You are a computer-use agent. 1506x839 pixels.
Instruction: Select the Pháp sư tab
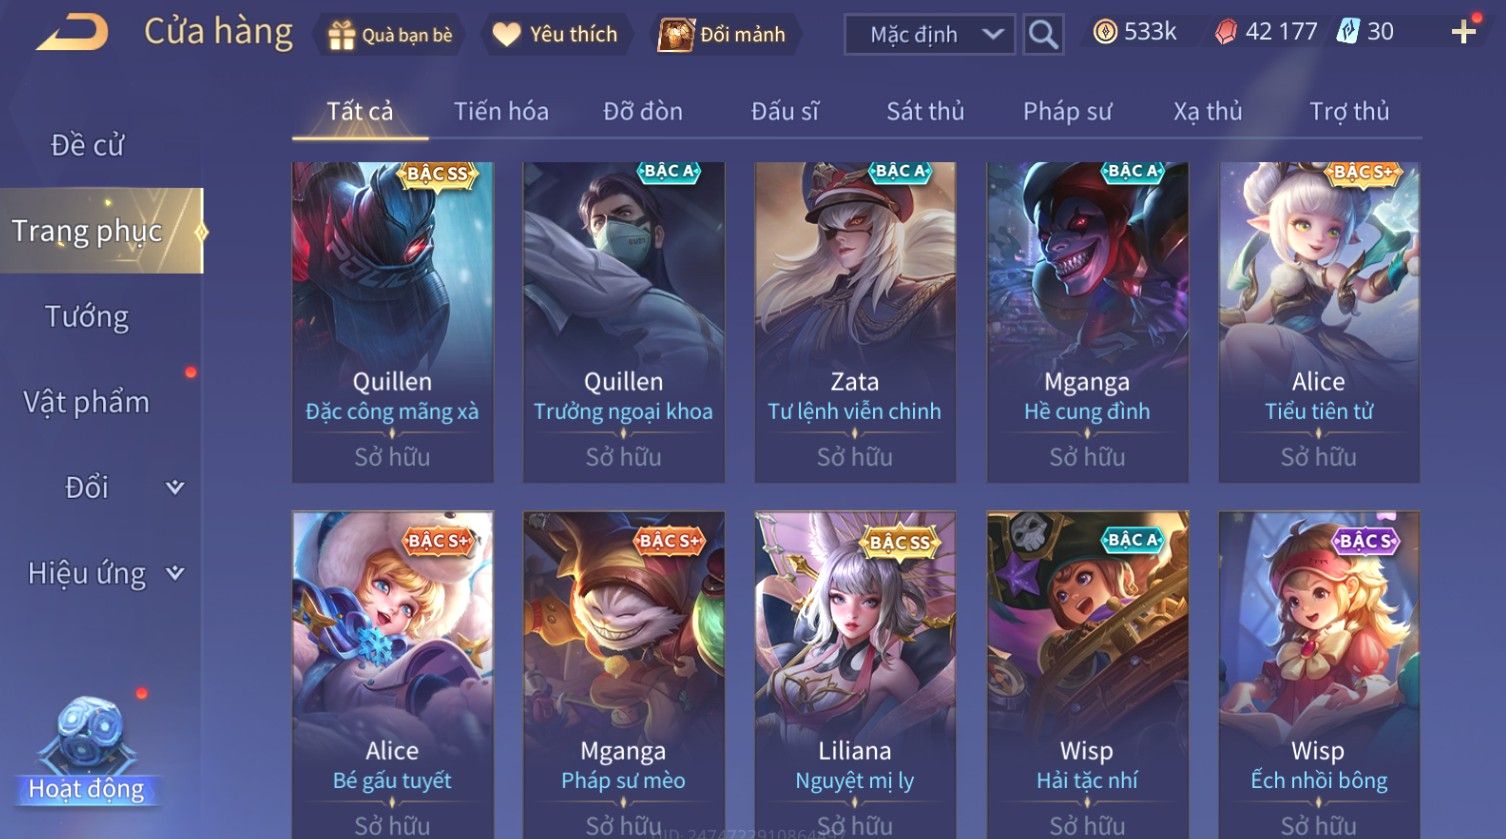click(x=1067, y=111)
